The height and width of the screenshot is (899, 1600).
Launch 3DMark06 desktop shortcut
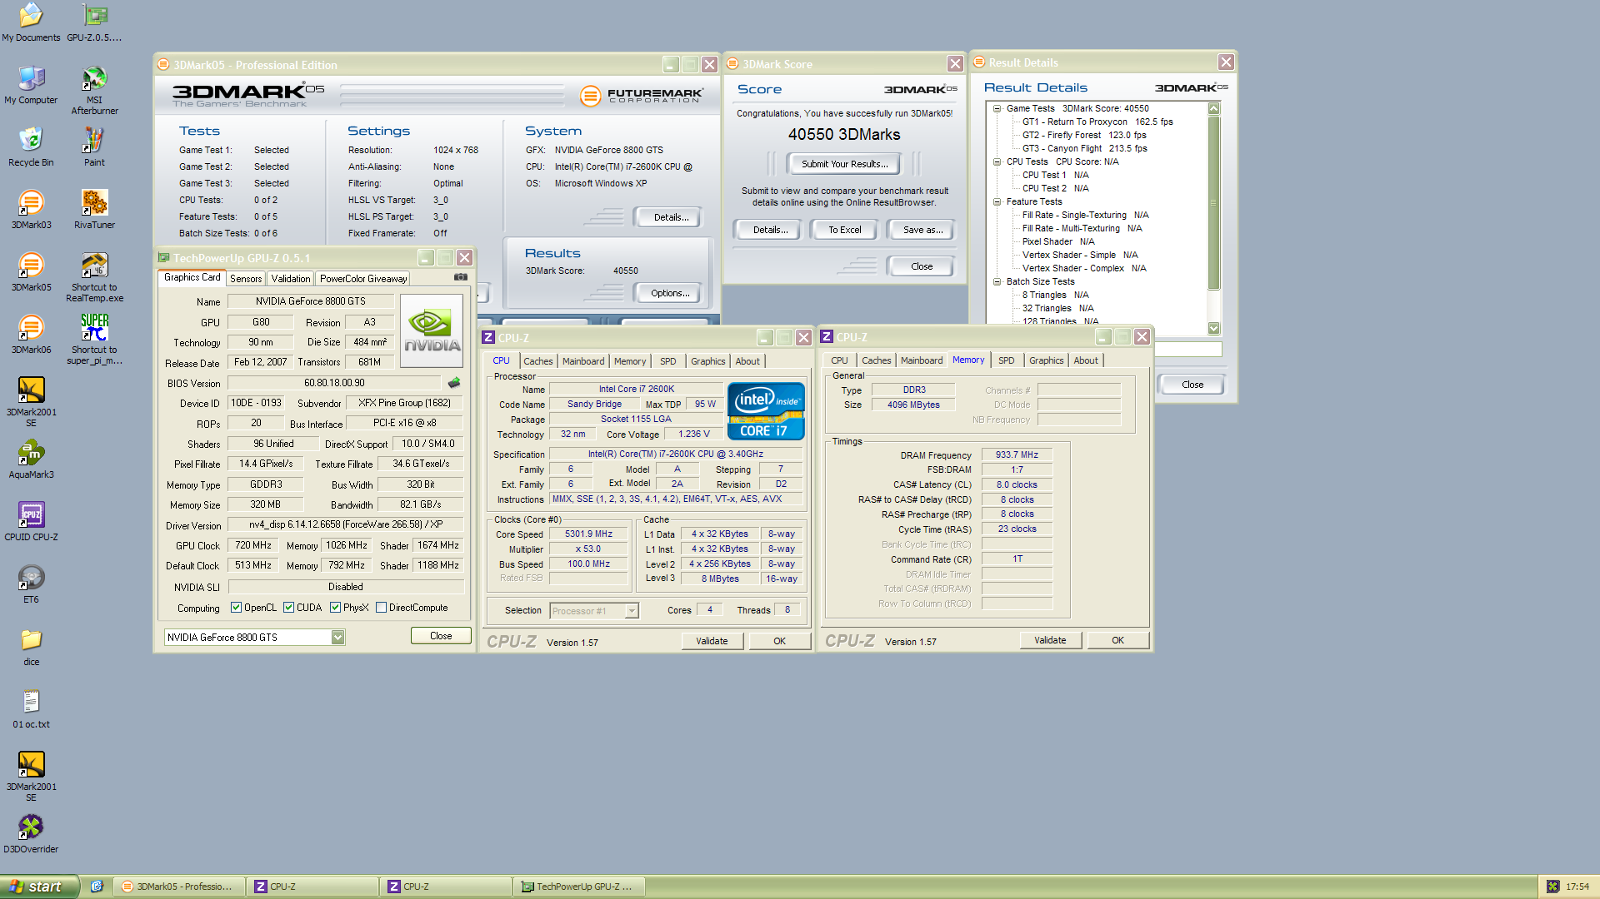point(31,335)
